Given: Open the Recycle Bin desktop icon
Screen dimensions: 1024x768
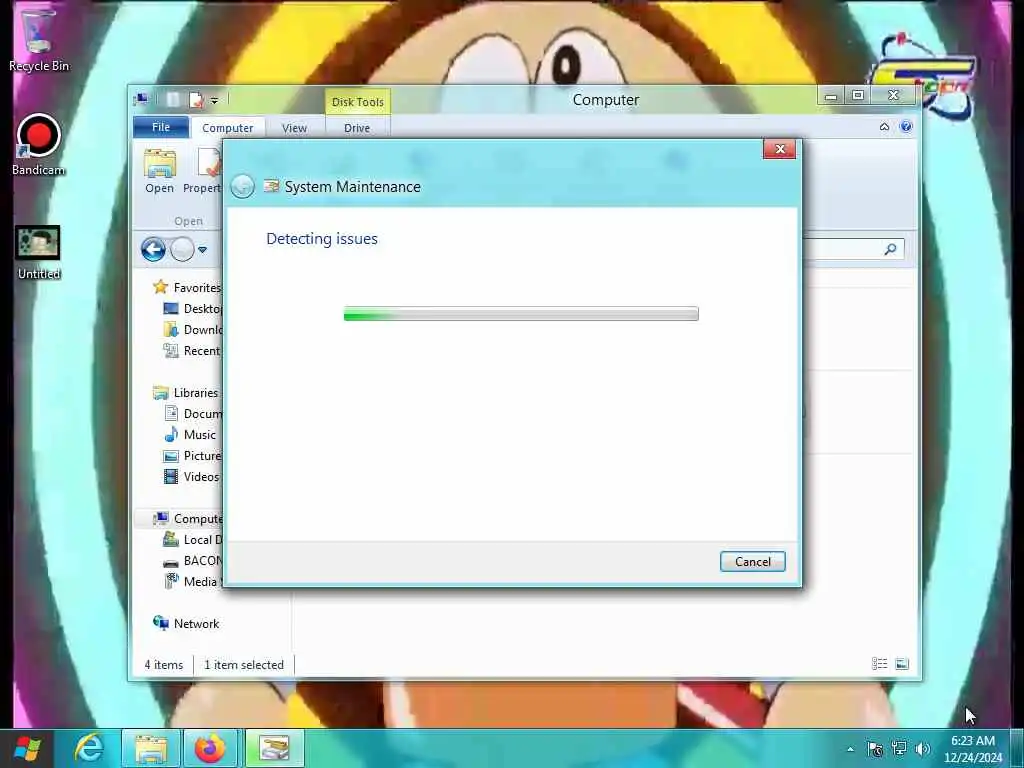Looking at the screenshot, I should click(x=39, y=40).
